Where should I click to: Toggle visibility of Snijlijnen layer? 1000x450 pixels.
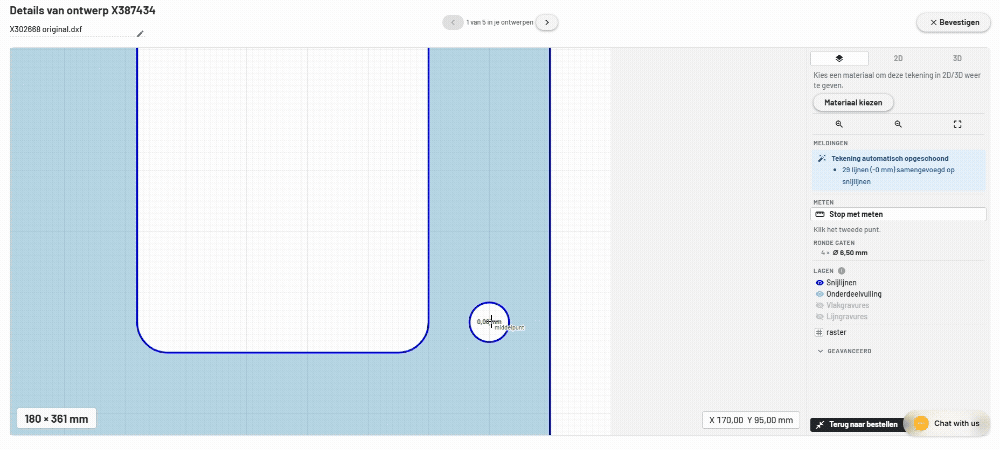(x=820, y=282)
